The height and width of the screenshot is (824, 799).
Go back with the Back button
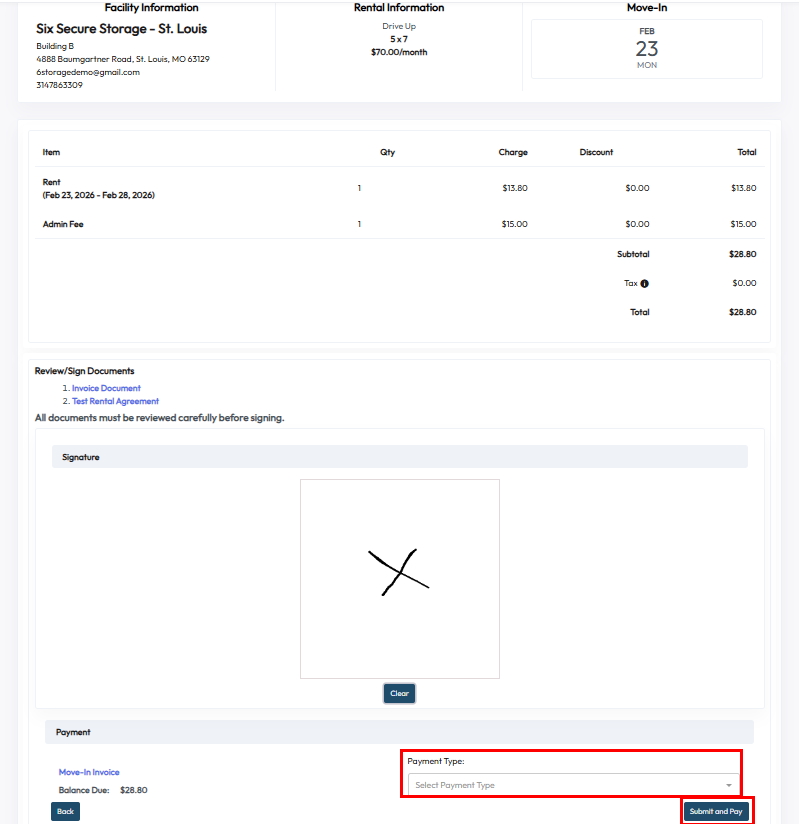(x=65, y=811)
